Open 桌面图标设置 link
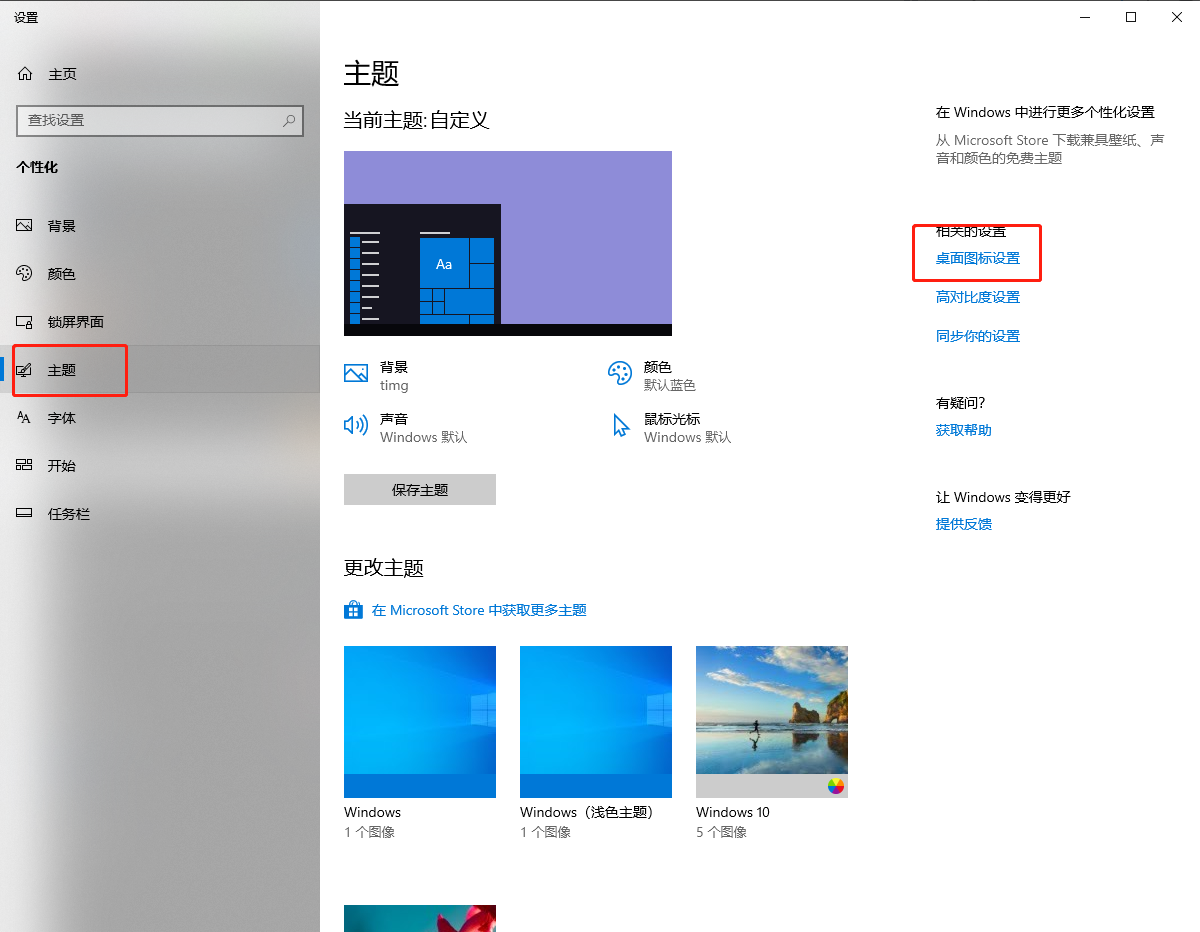The image size is (1200, 932). pos(977,257)
